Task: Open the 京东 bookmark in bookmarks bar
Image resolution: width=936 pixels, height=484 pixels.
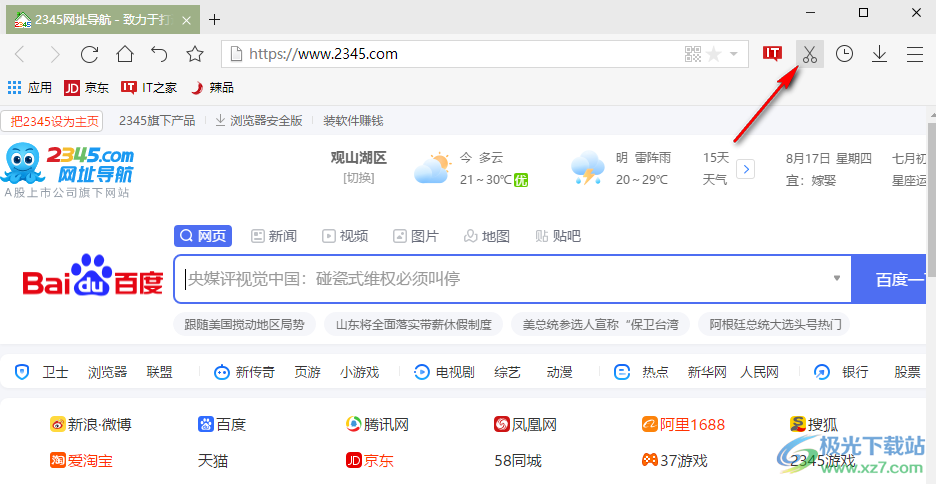Action: tap(87, 88)
